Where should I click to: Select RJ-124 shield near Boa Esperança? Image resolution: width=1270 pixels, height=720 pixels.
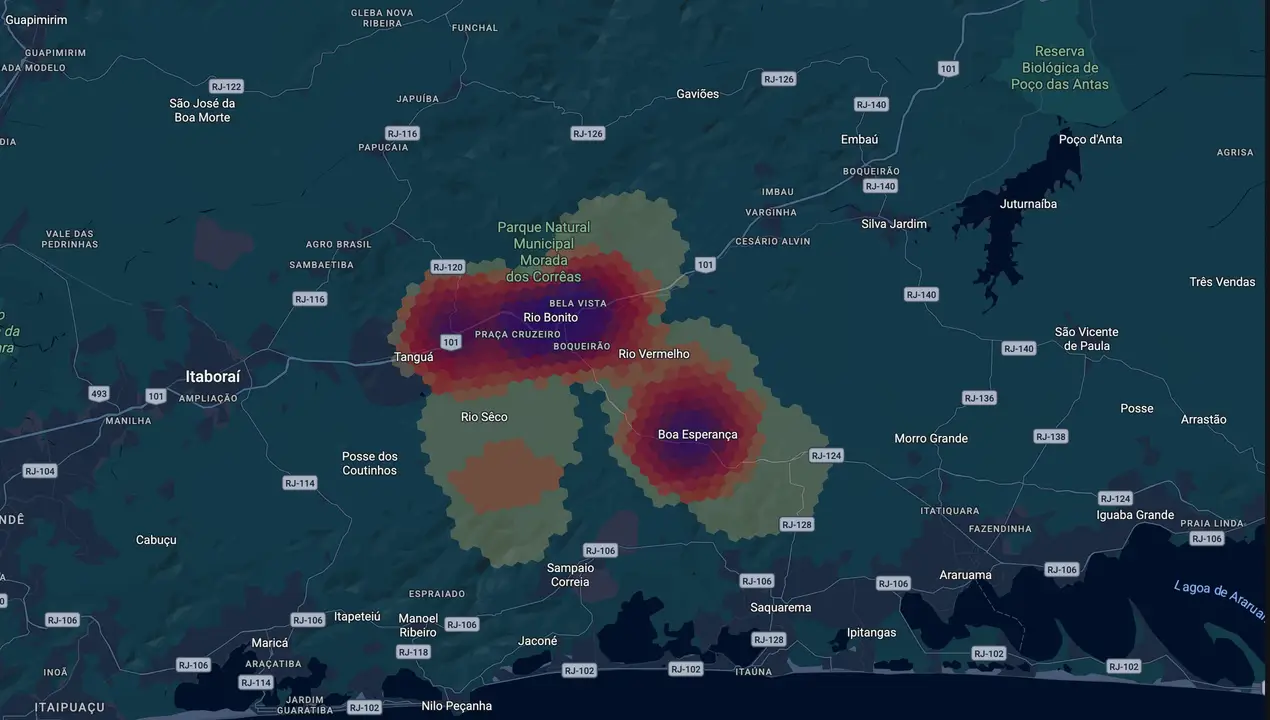coord(826,456)
